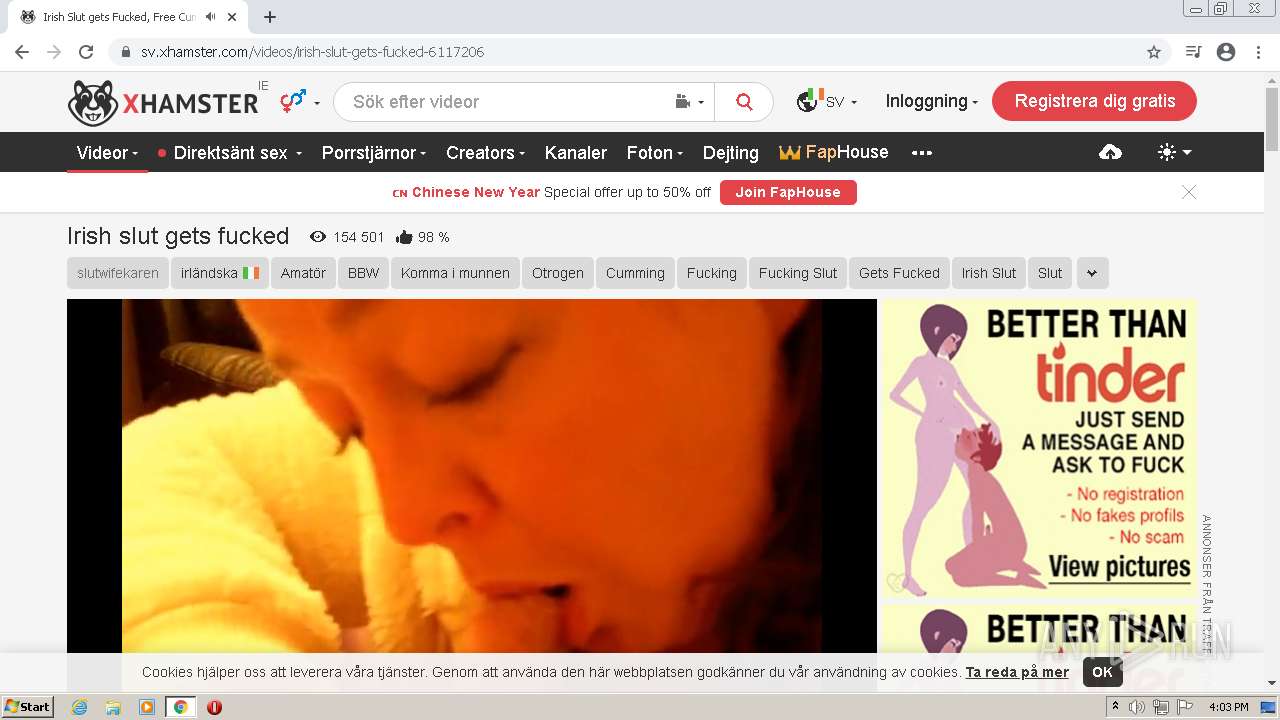The height and width of the screenshot is (720, 1280).
Task: Go back to the previous page
Action: 22,52
